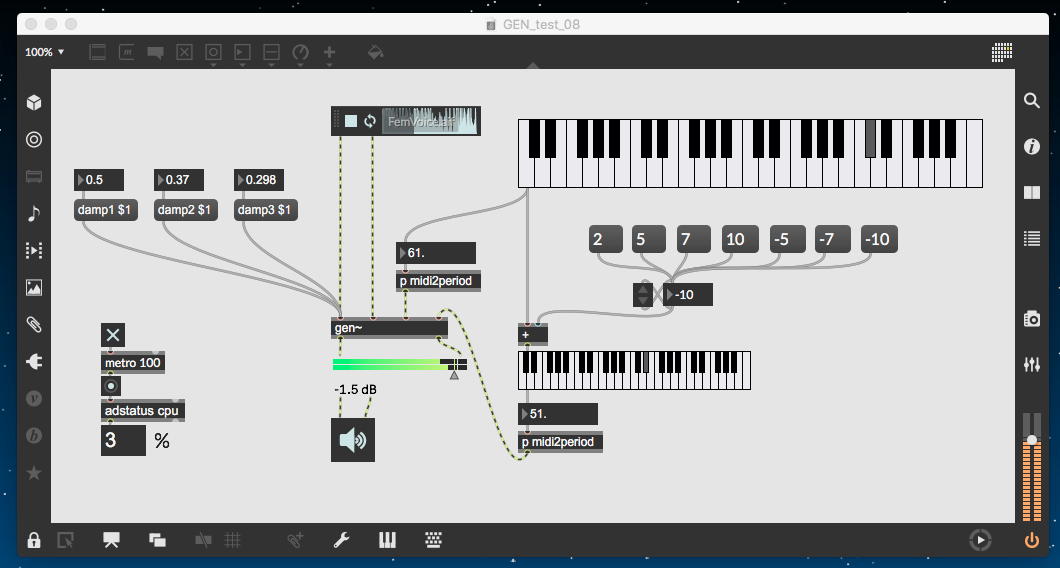Toggle the speaker audio output button

(353, 440)
